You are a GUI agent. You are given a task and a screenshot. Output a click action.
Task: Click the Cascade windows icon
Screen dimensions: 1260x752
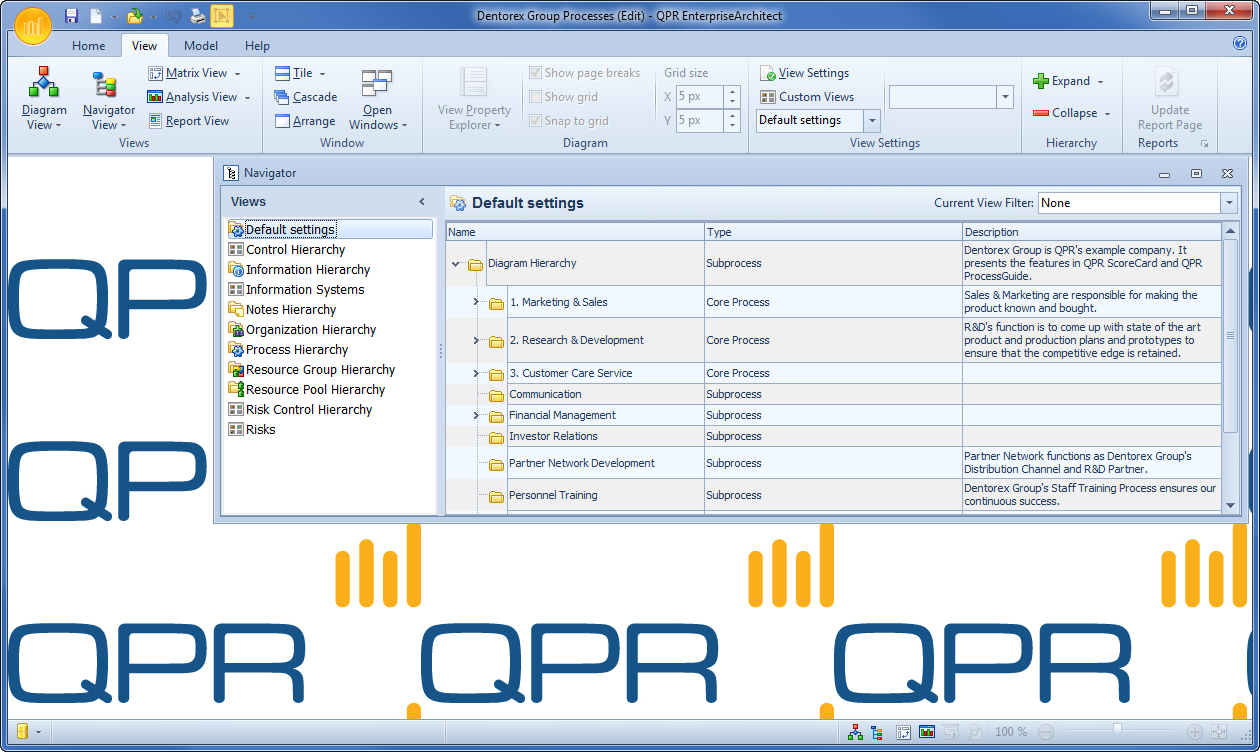pos(306,97)
